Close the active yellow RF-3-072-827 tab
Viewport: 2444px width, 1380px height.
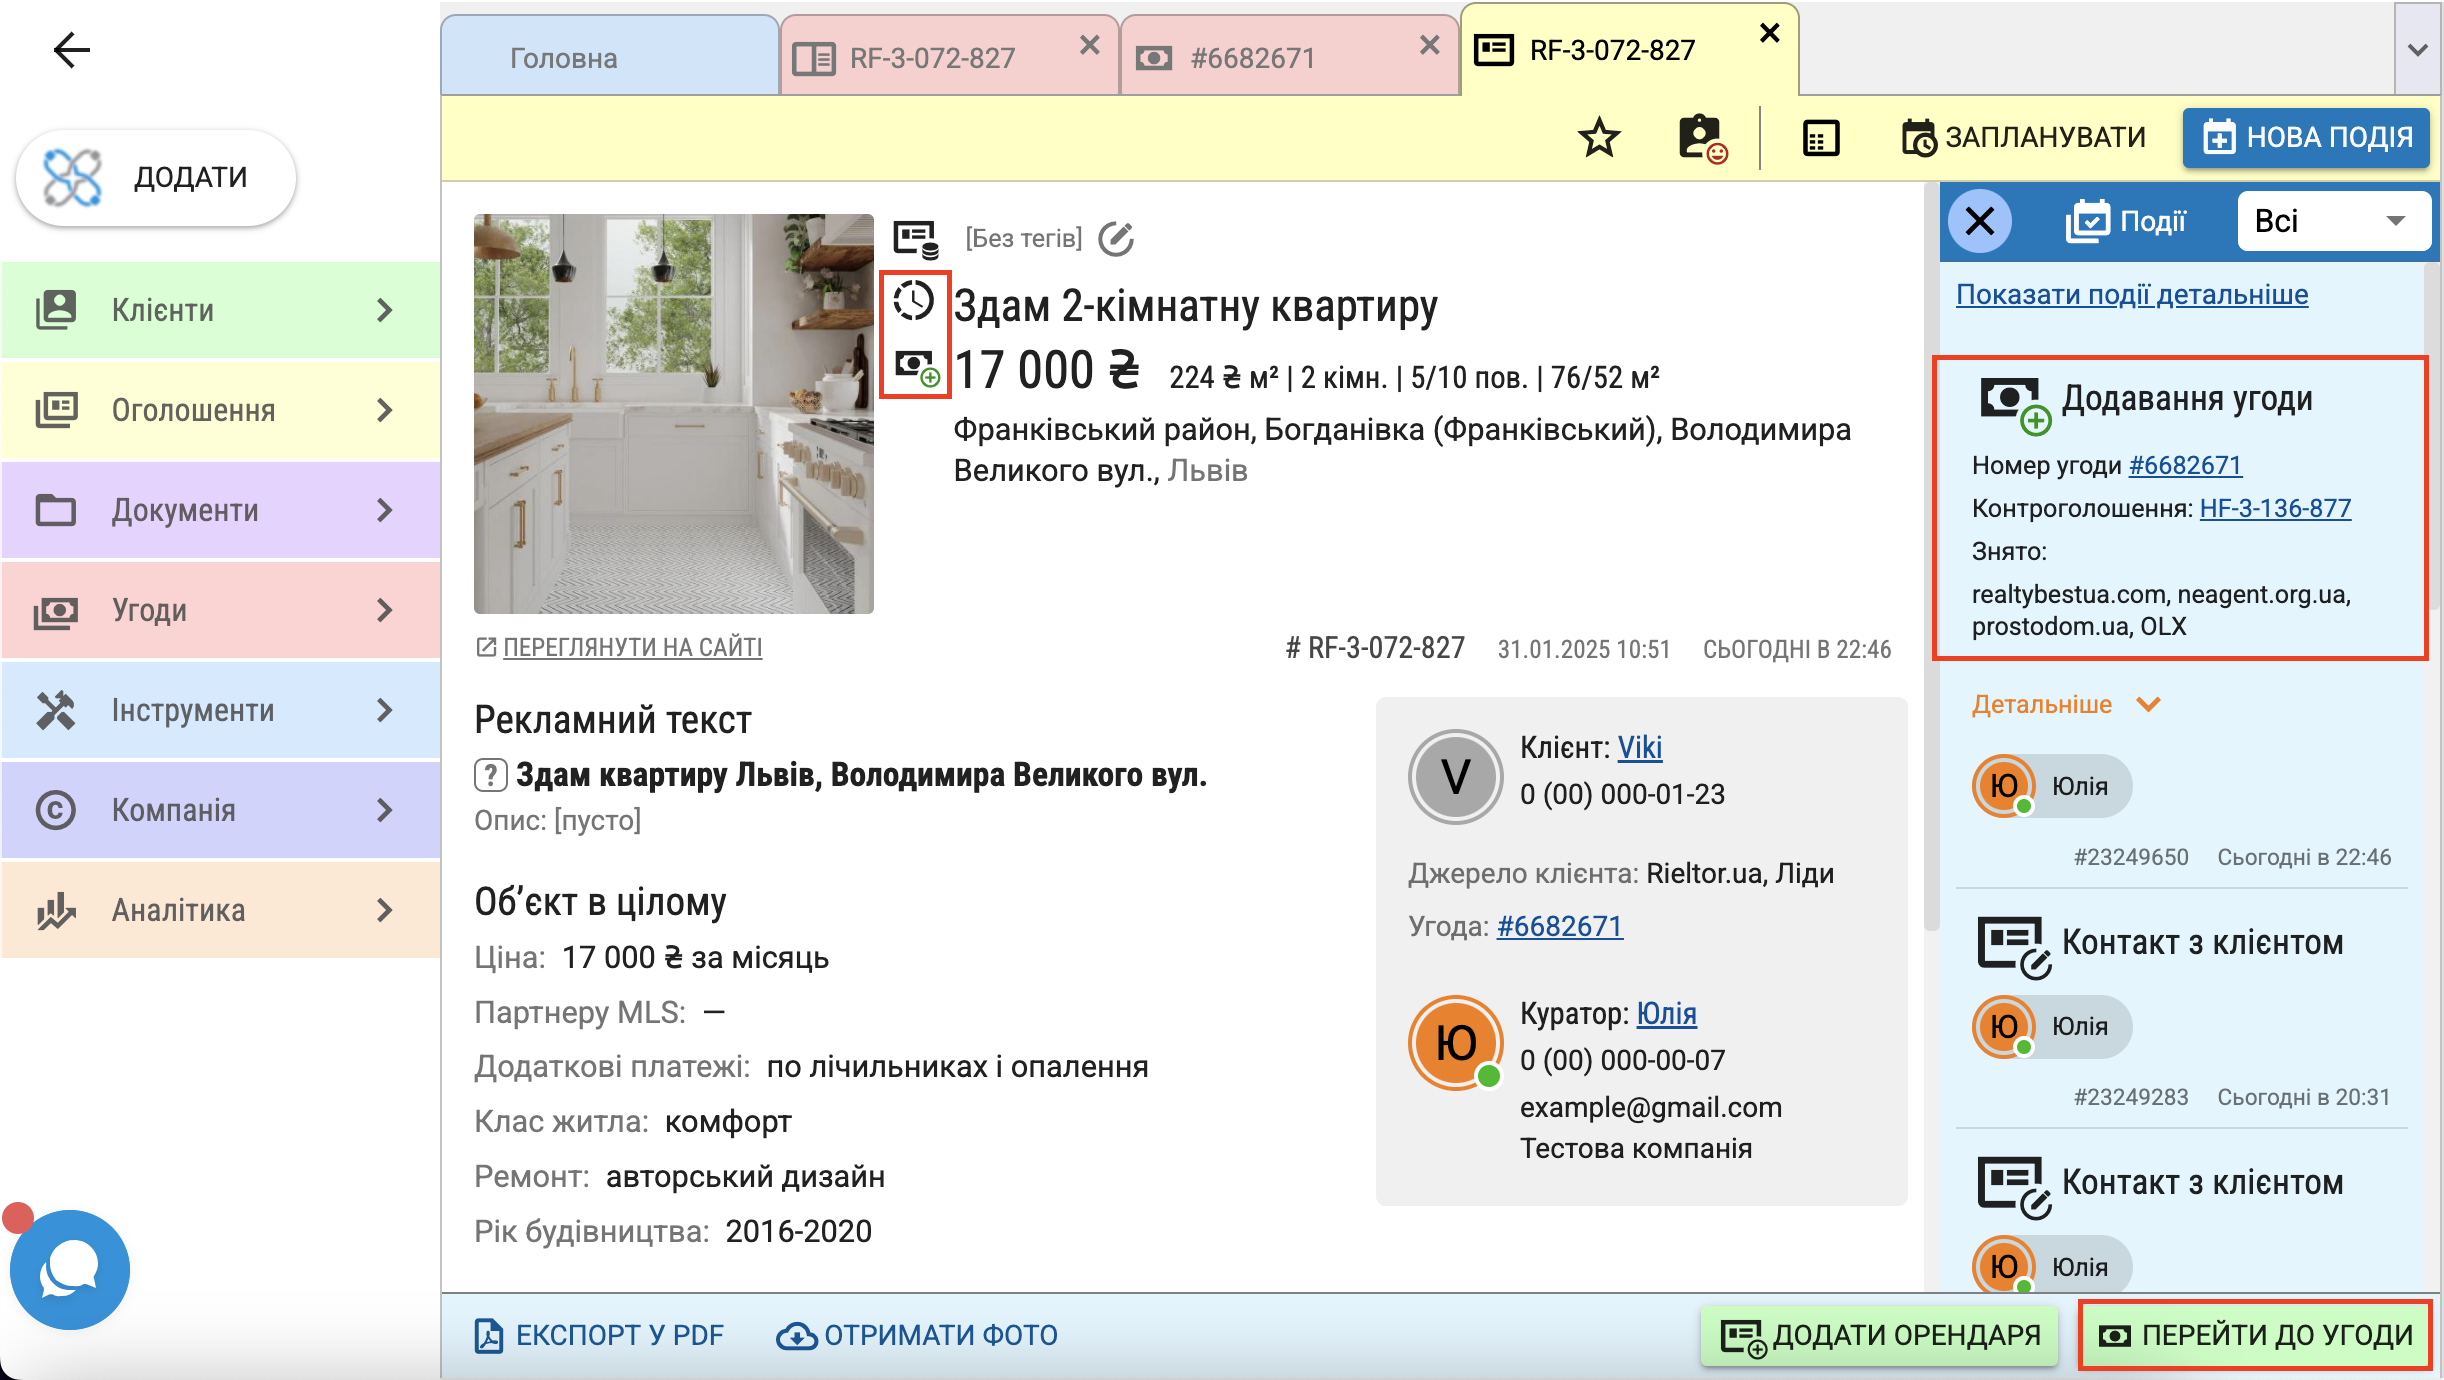pos(1770,33)
